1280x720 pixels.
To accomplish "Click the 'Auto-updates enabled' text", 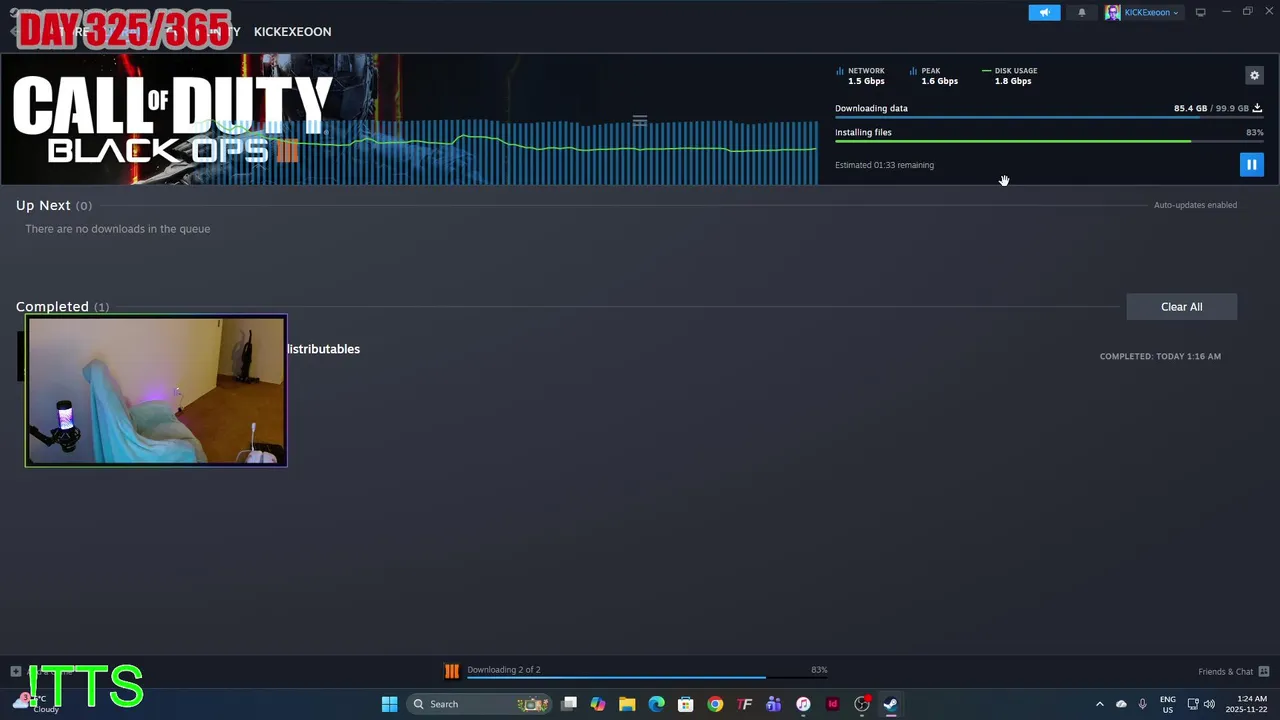I will 1195,205.
